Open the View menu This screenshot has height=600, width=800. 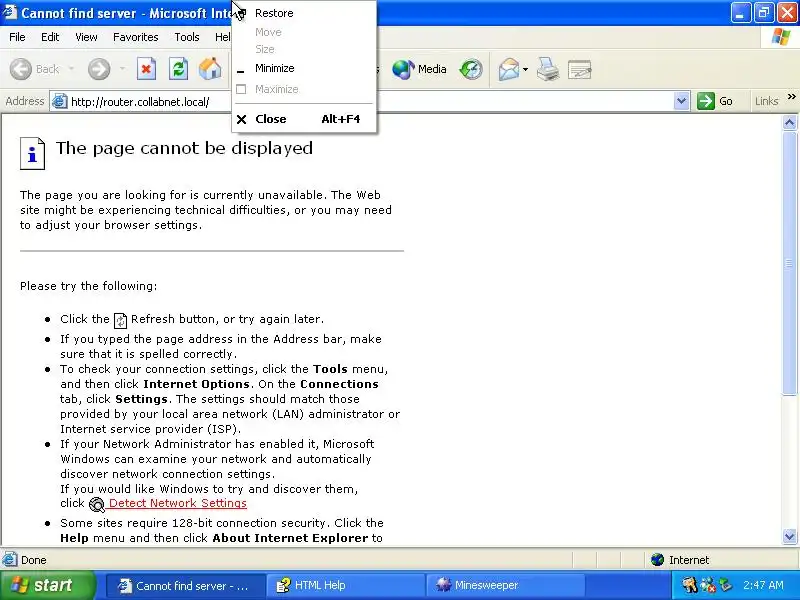coord(86,37)
